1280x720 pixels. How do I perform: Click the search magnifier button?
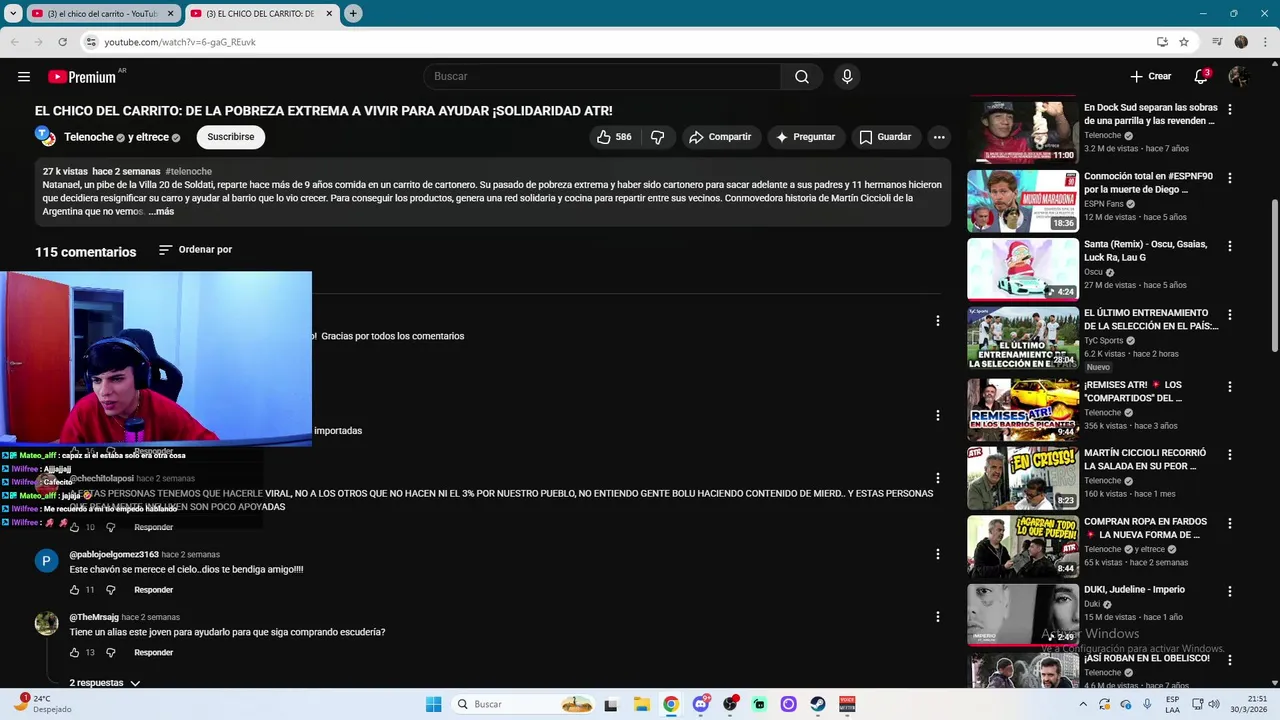(802, 77)
